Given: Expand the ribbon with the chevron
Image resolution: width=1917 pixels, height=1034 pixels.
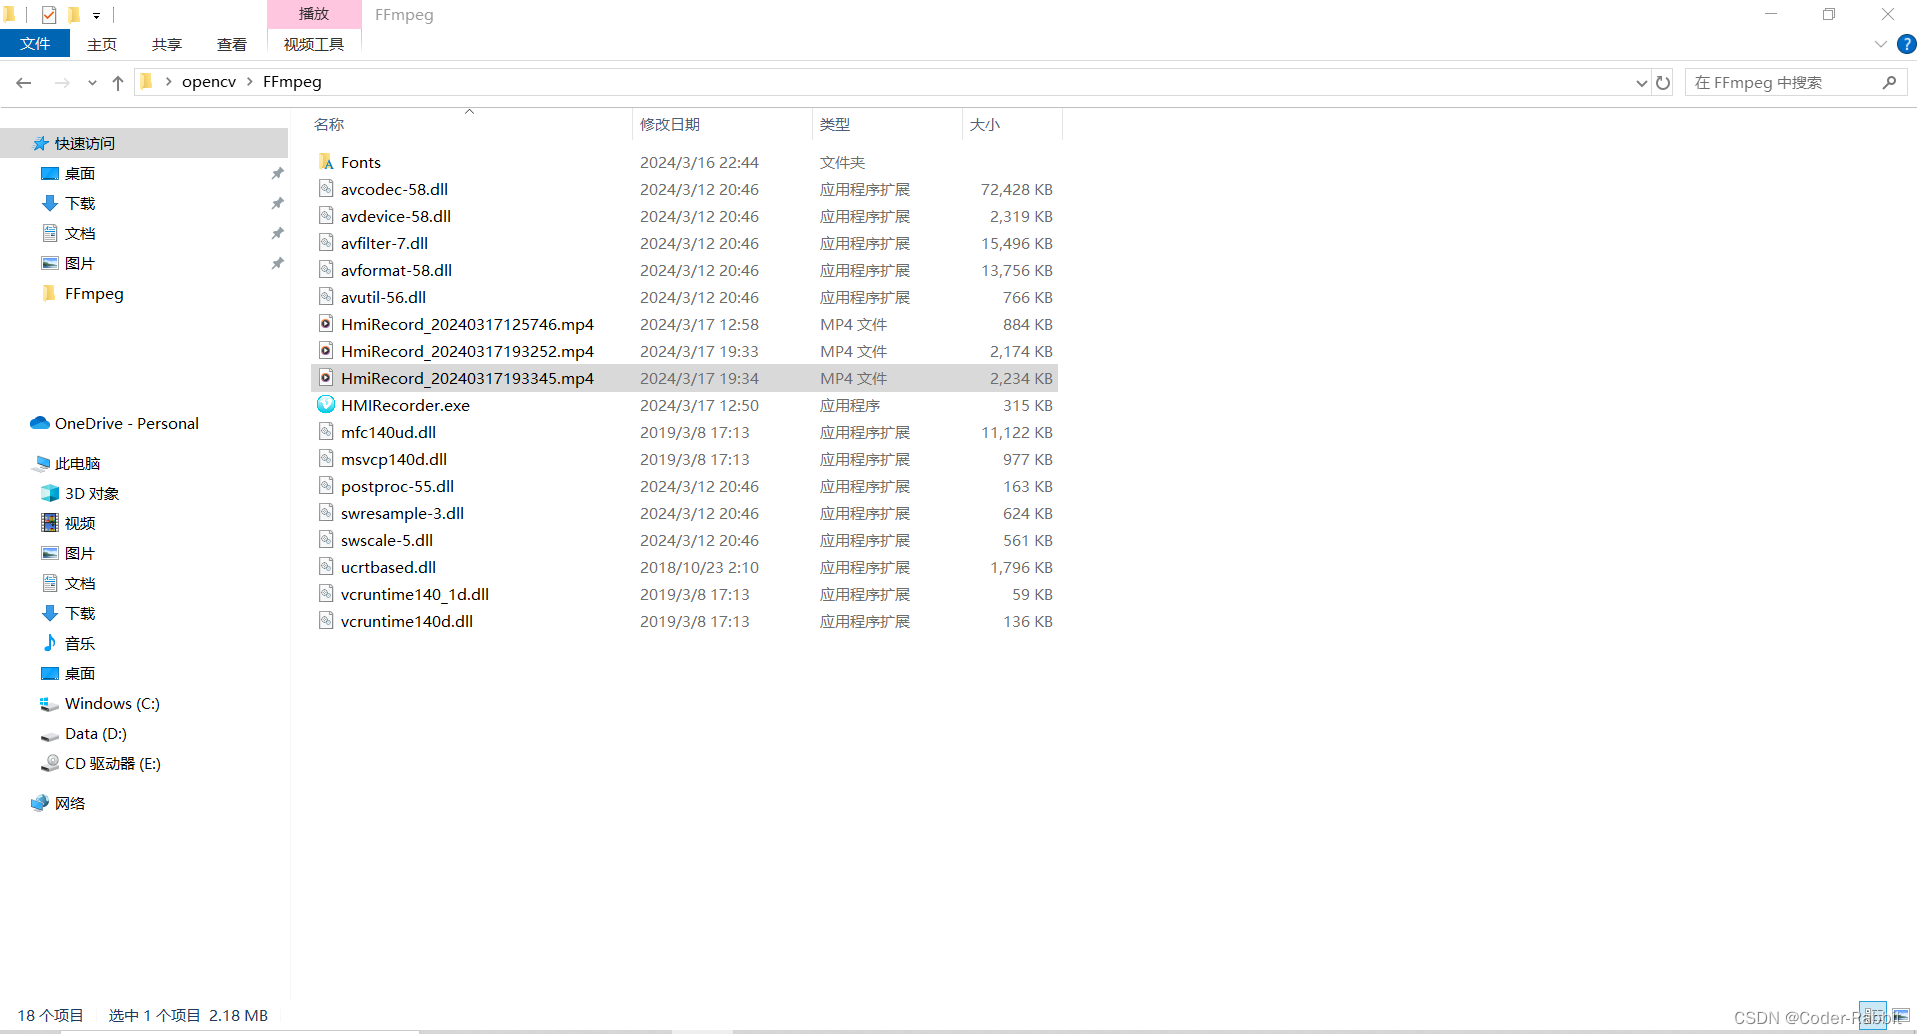Looking at the screenshot, I should coord(1880,44).
